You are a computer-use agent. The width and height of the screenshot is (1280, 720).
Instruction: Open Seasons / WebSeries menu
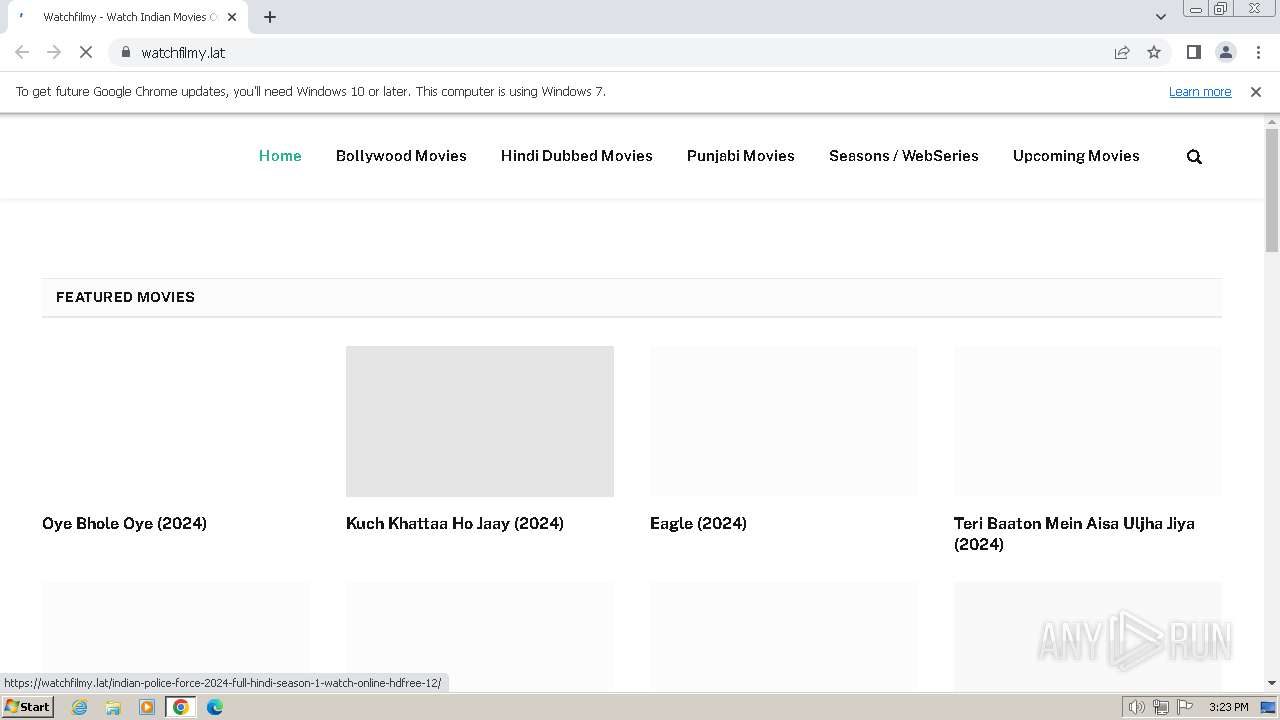coord(904,156)
